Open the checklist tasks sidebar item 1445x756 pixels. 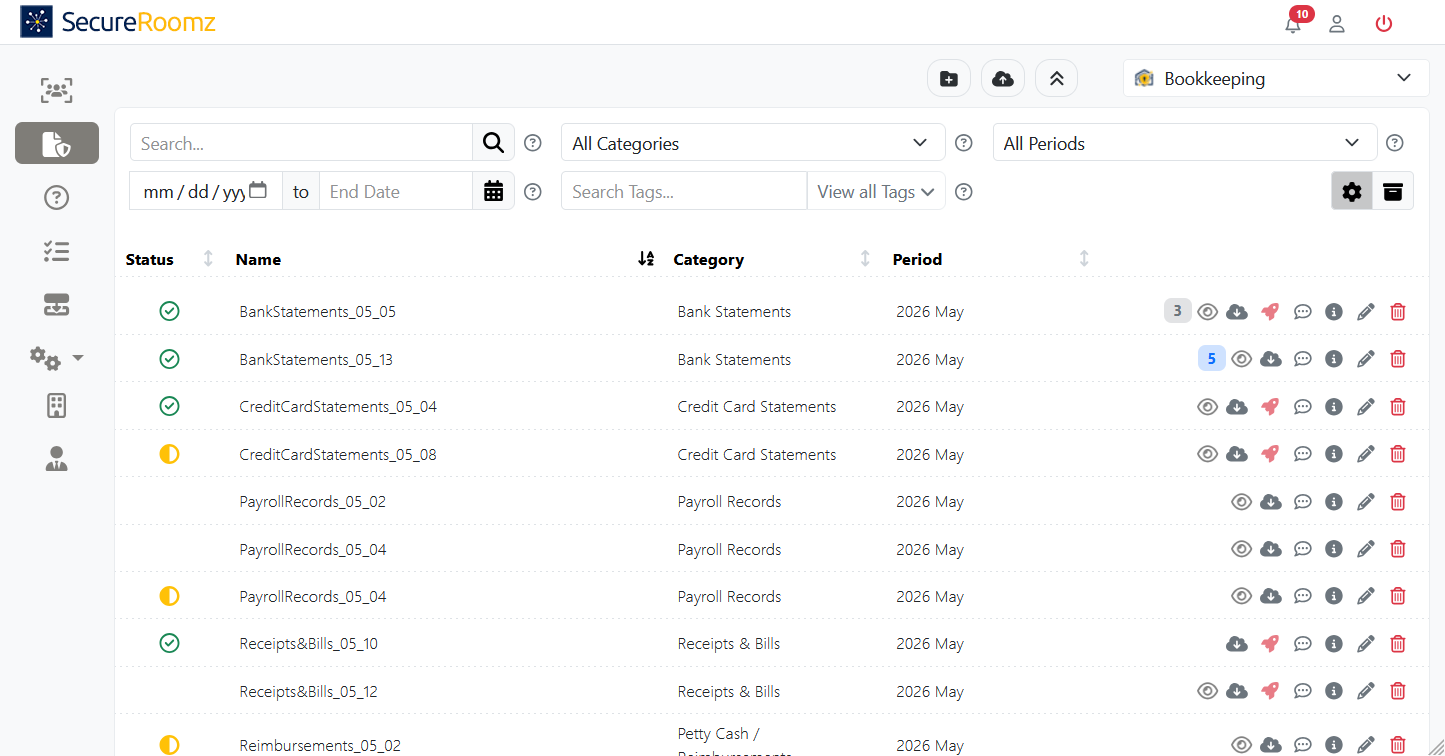[56, 252]
